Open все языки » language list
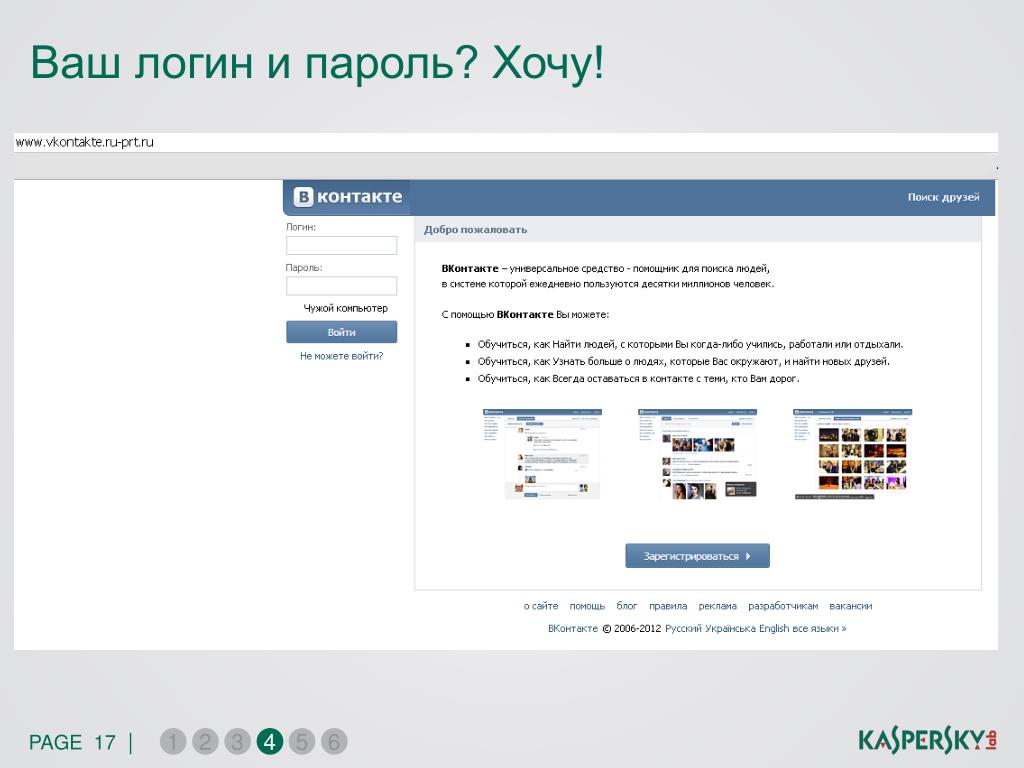Image resolution: width=1024 pixels, height=768 pixels. point(820,628)
